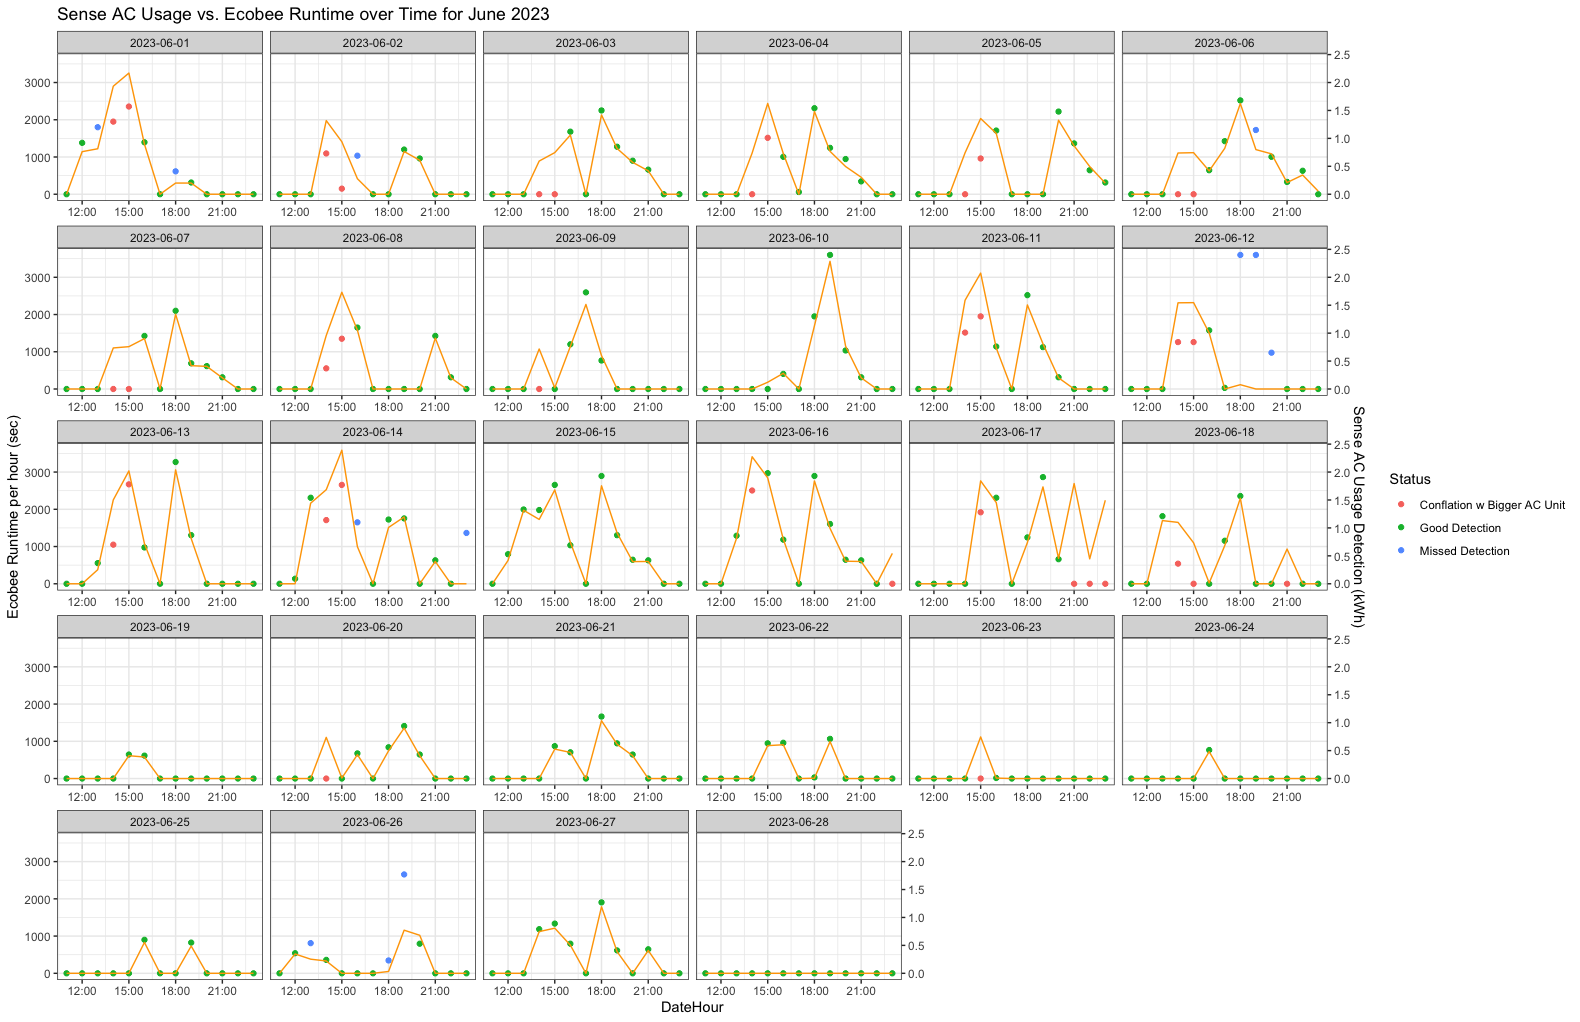Select the 2023-06-28 facet header
This screenshot has width=1580, height=1022.
pyautogui.click(x=798, y=822)
